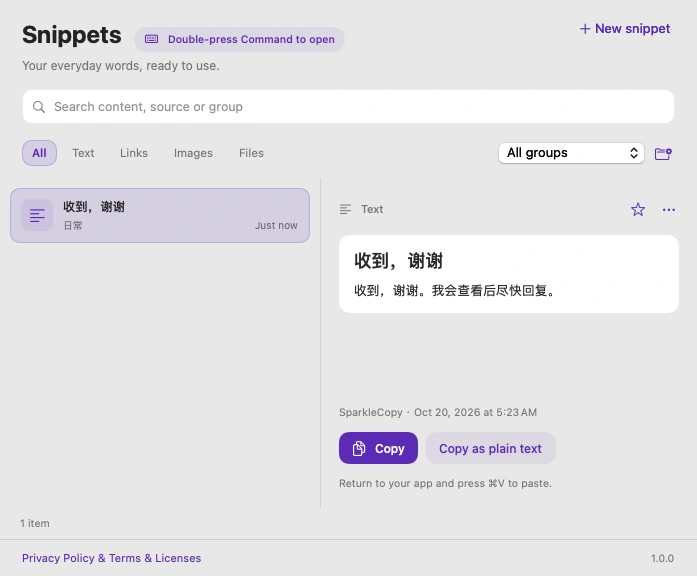Click Copy as plain text
Viewport: 697px width, 576px height.
490,448
